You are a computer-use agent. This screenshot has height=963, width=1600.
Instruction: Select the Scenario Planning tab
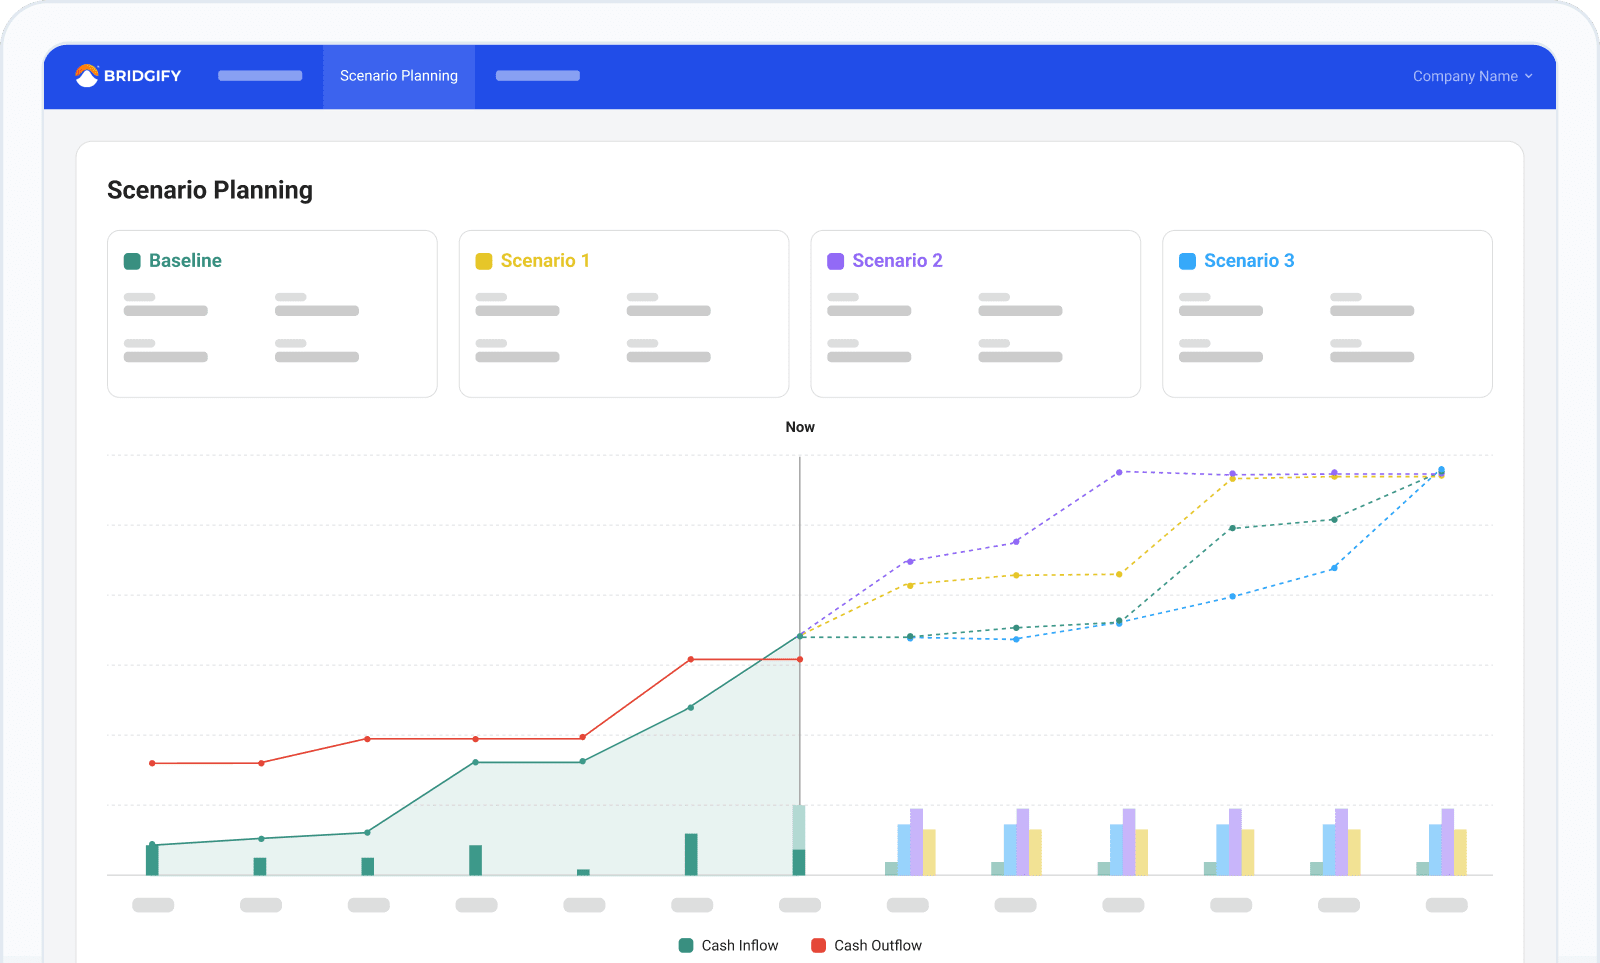click(x=398, y=76)
